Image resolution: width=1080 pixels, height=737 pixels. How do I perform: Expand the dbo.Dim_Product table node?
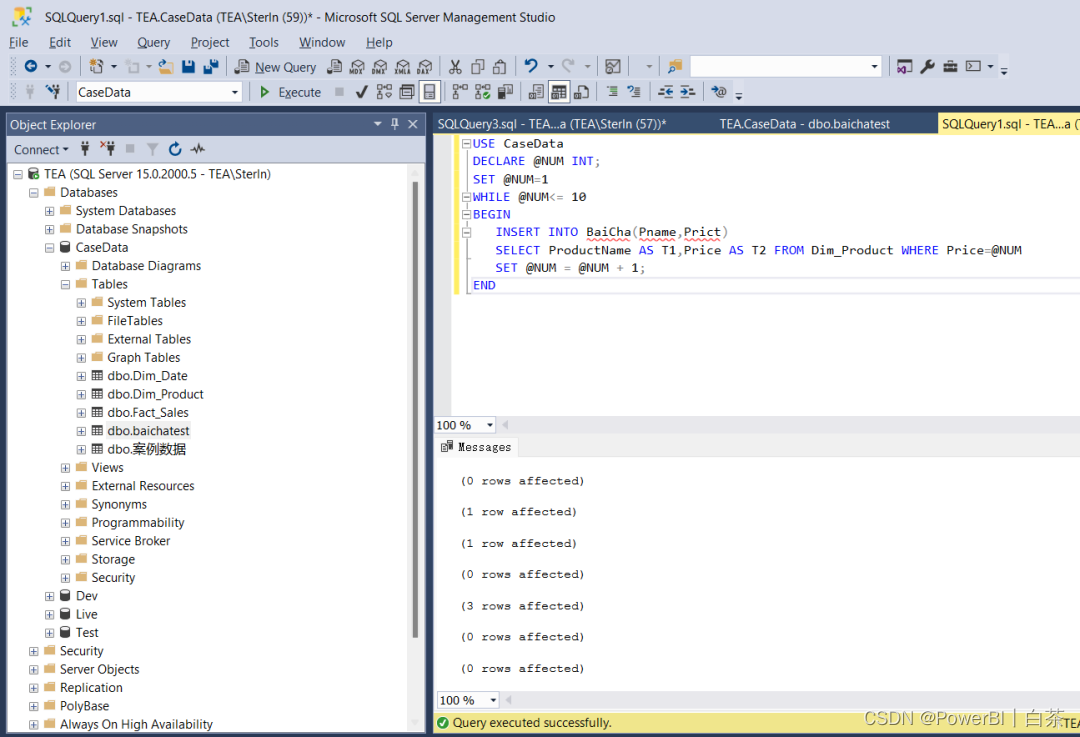(x=81, y=395)
